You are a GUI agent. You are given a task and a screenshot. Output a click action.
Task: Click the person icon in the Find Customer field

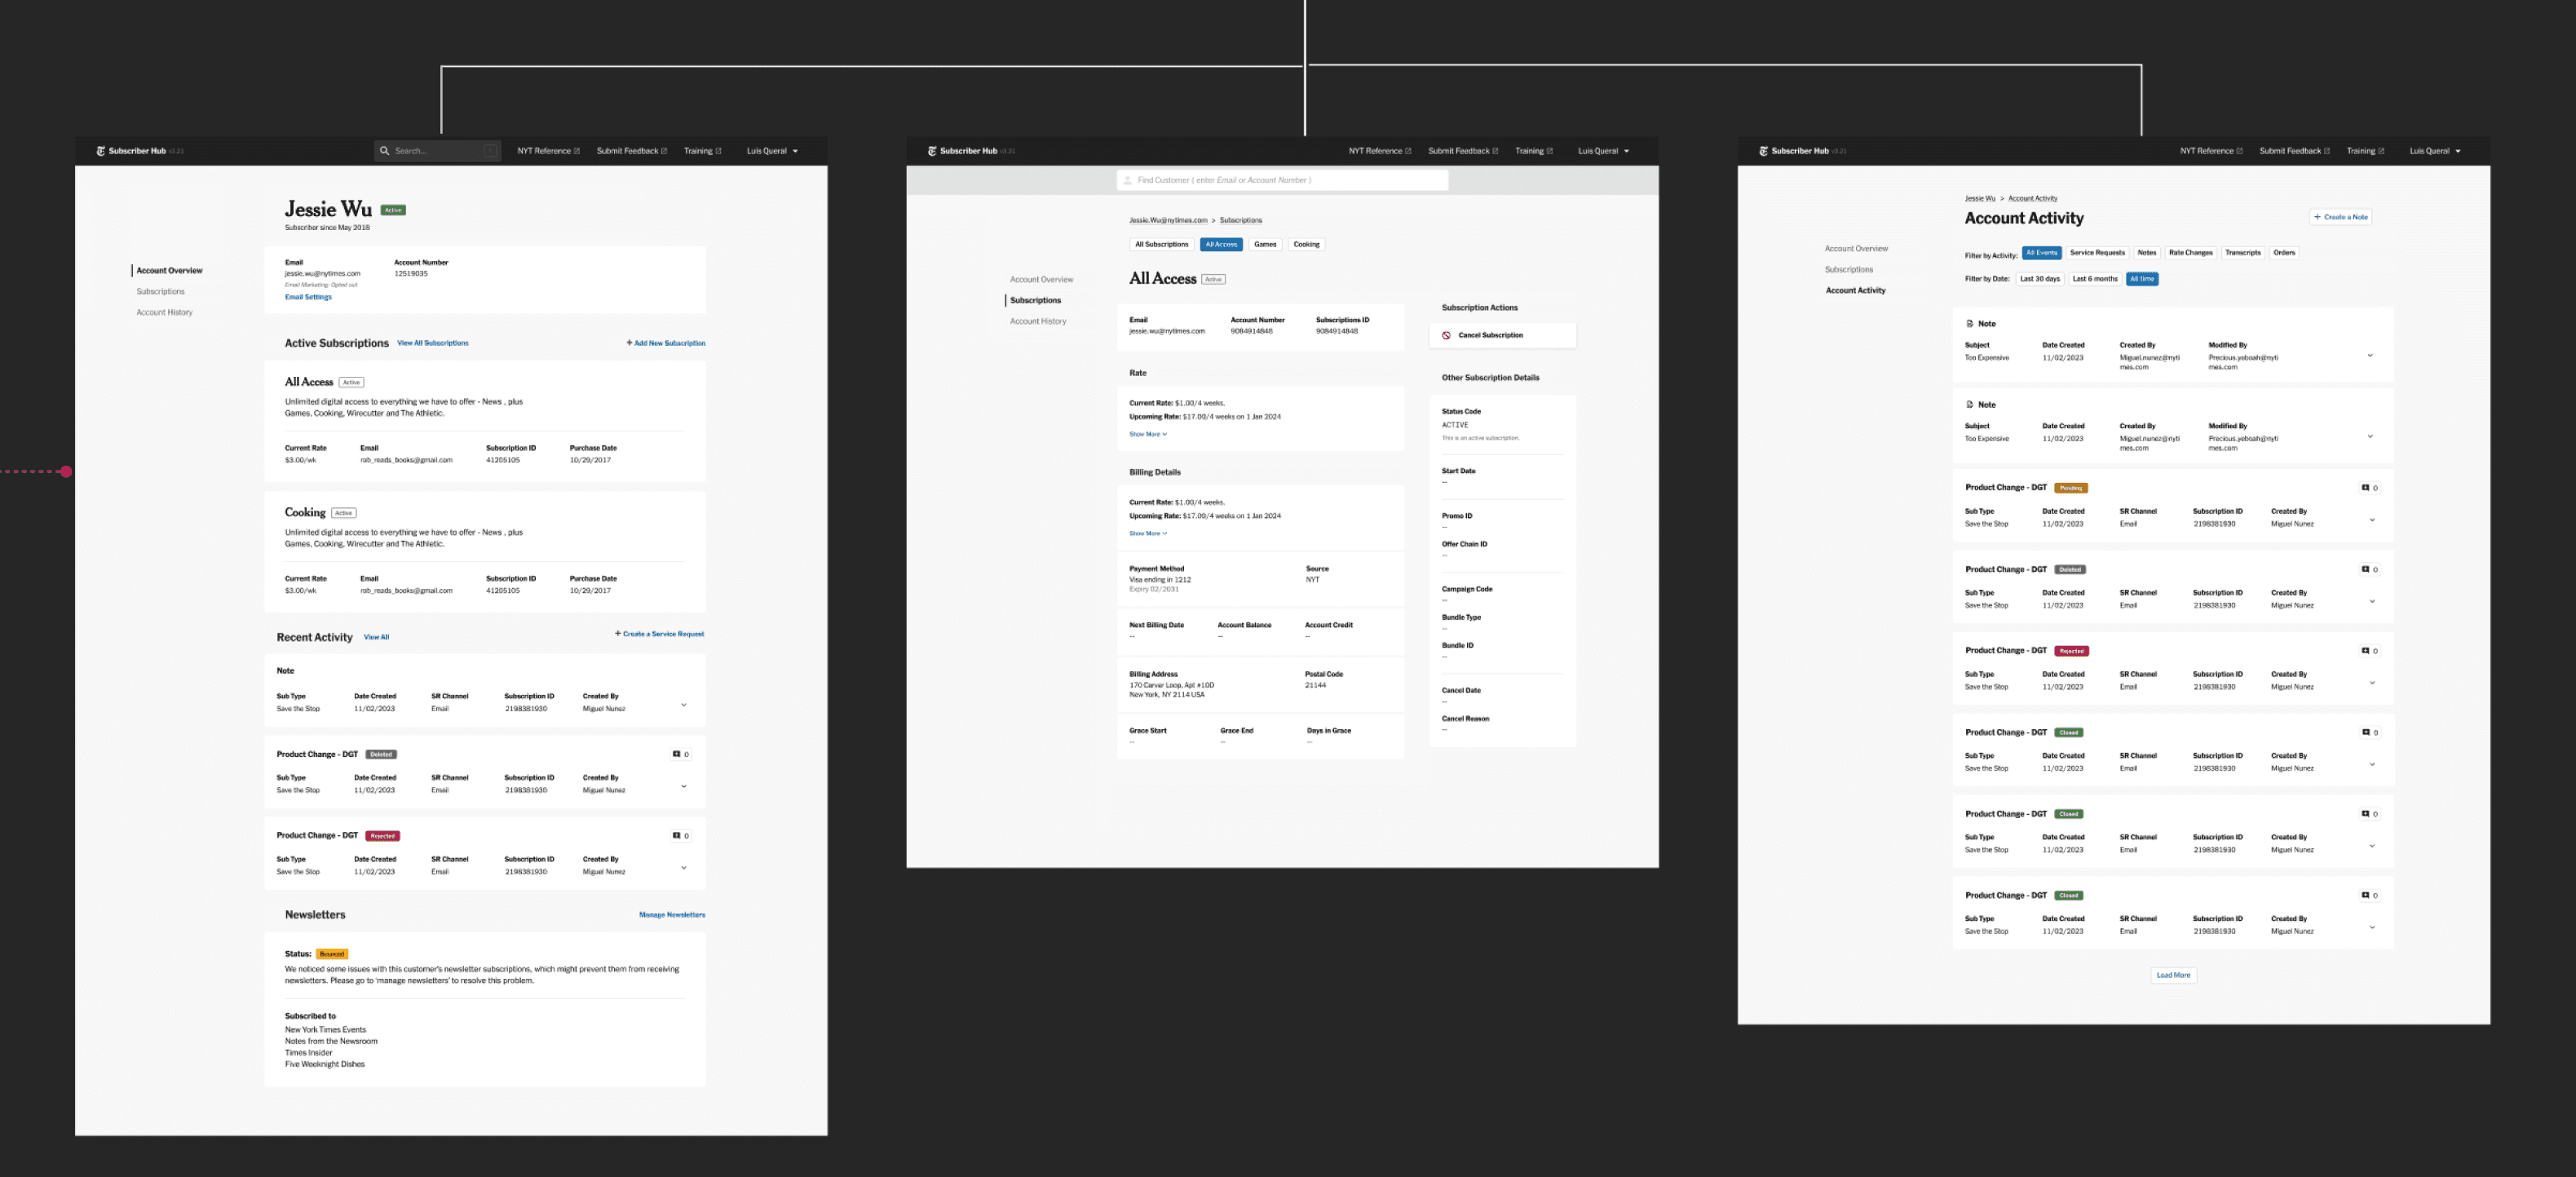pos(1128,180)
